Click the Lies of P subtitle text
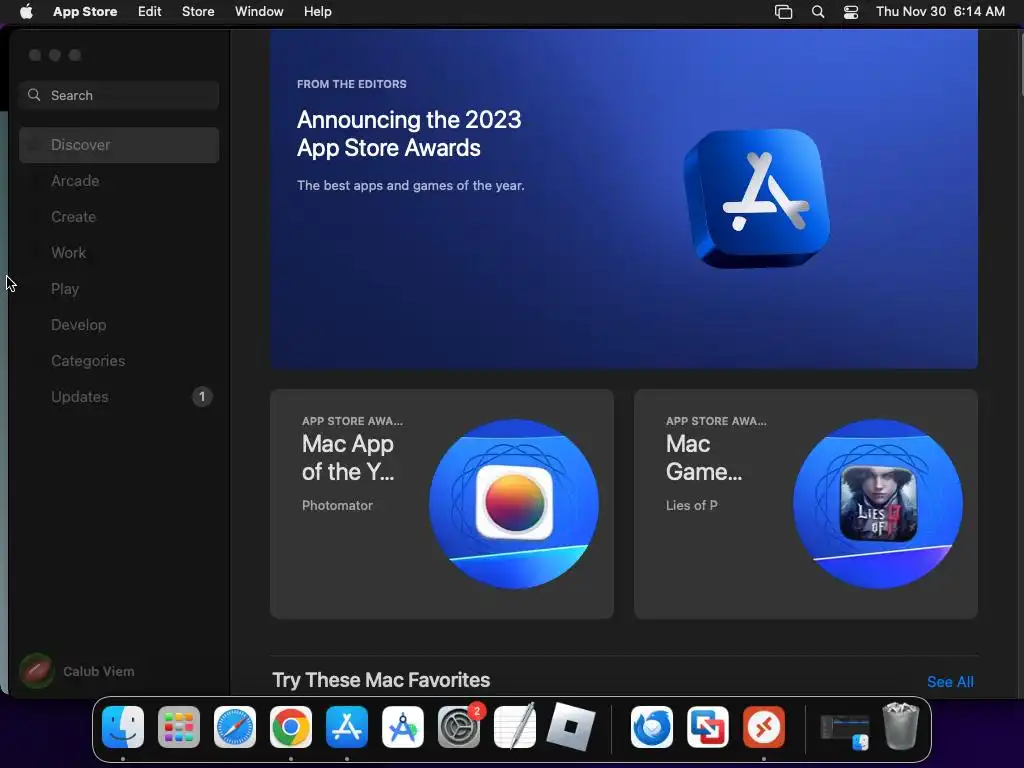The height and width of the screenshot is (768, 1024). (x=692, y=505)
